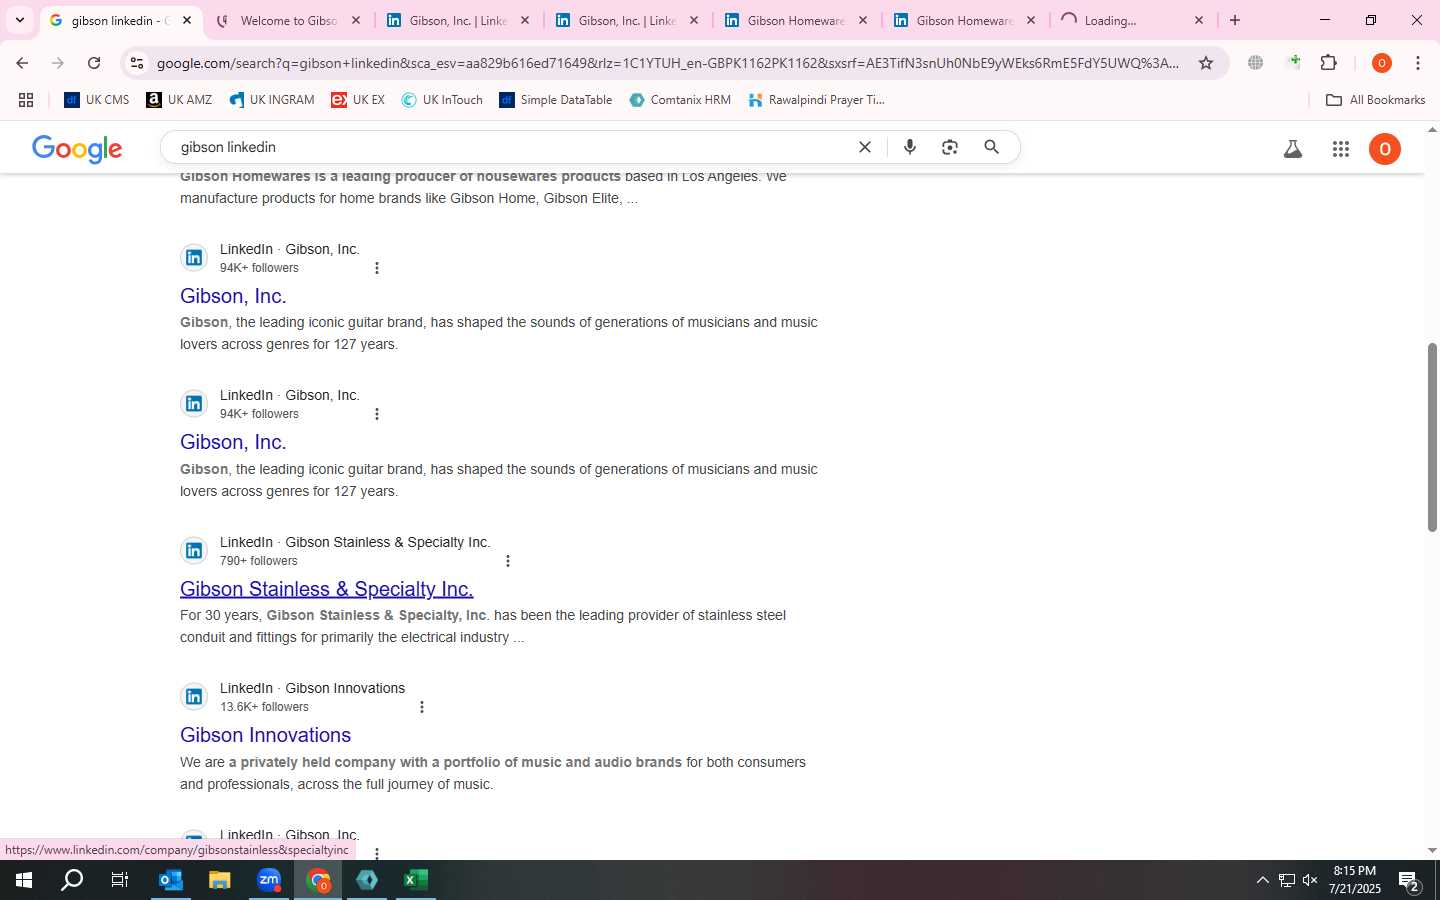The width and height of the screenshot is (1440, 900).
Task: Open the Google apps grid
Action: click(1341, 149)
